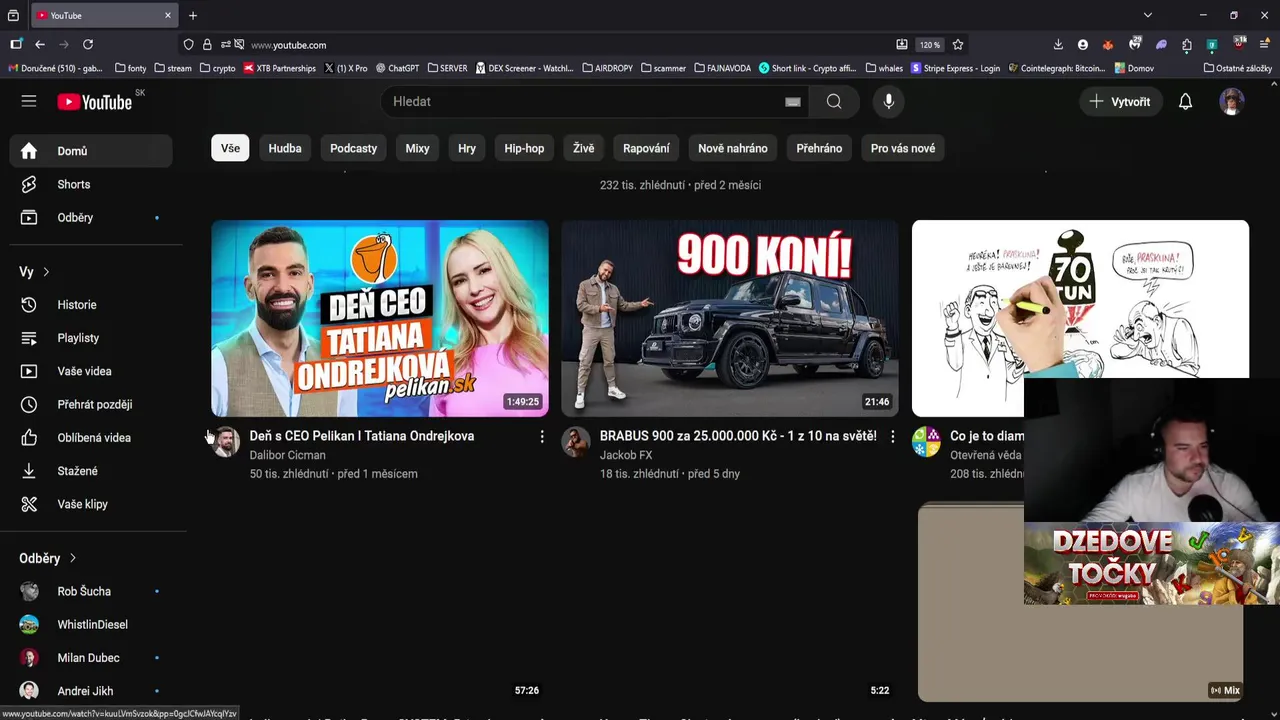
Task: Open Dalibor Cicman channel name
Action: tap(288, 455)
